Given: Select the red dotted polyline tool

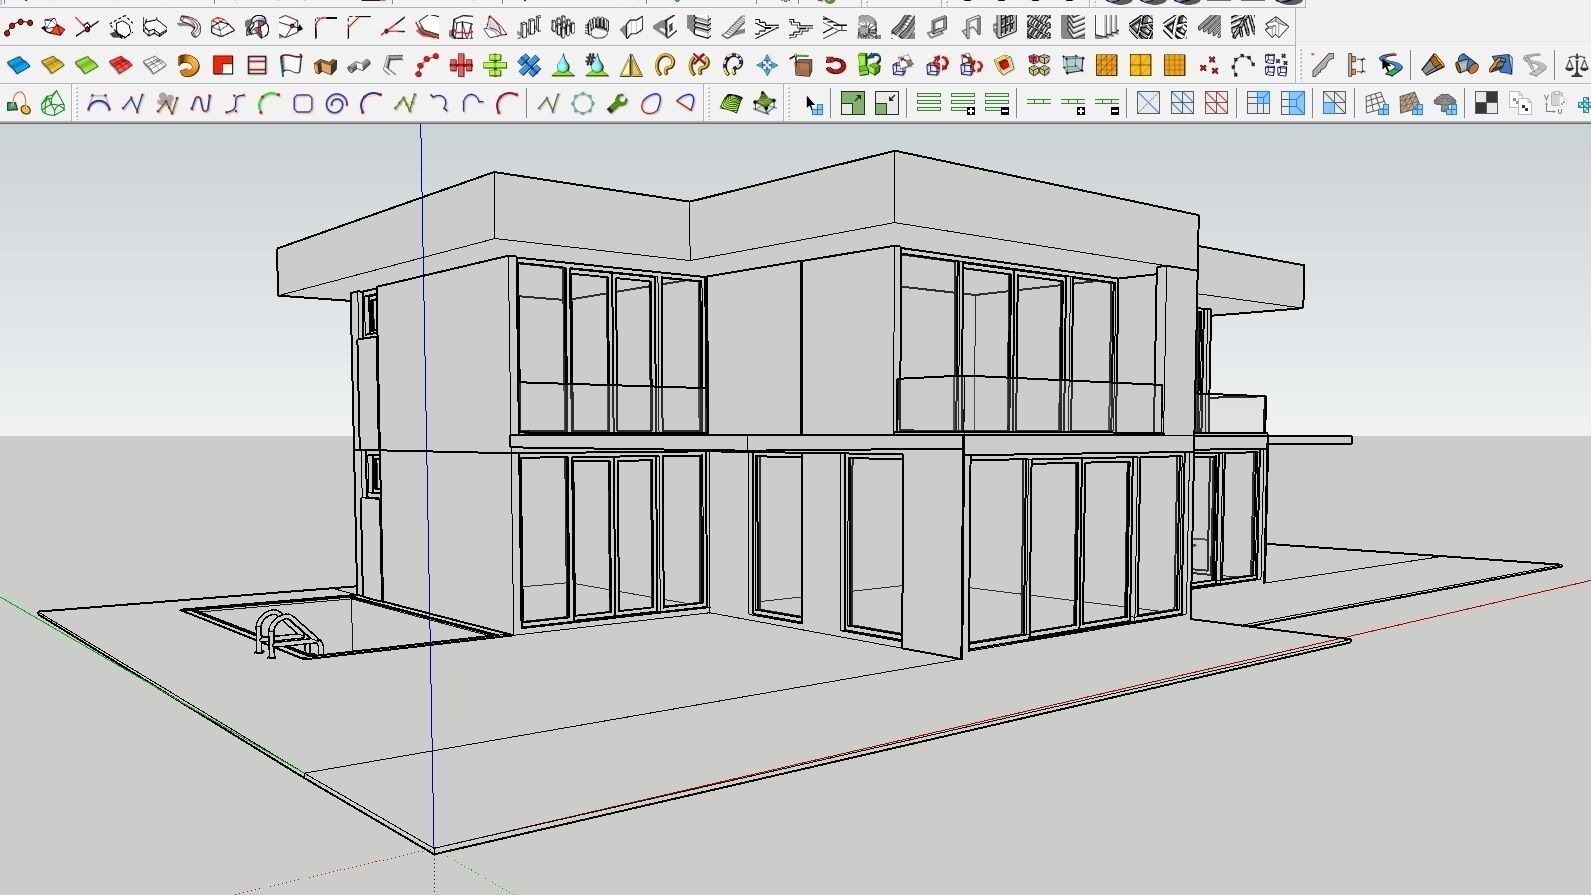Looking at the screenshot, I should (19, 27).
